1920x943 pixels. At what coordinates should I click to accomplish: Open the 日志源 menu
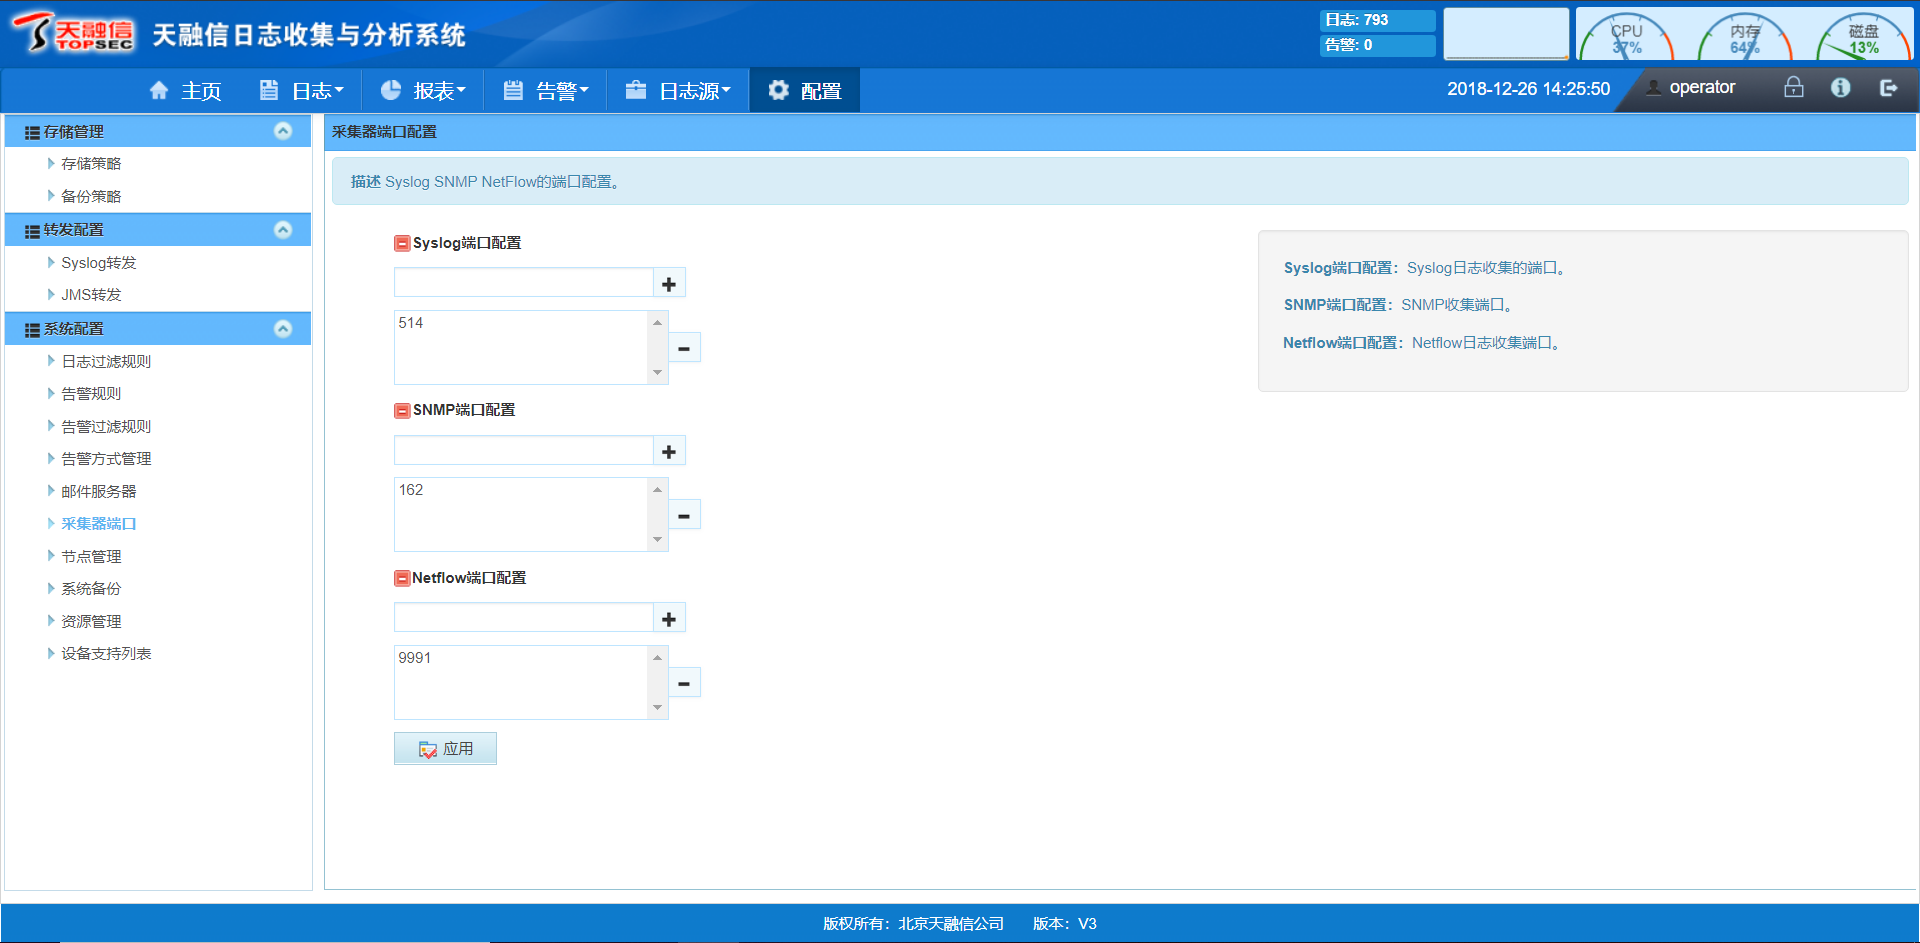678,91
